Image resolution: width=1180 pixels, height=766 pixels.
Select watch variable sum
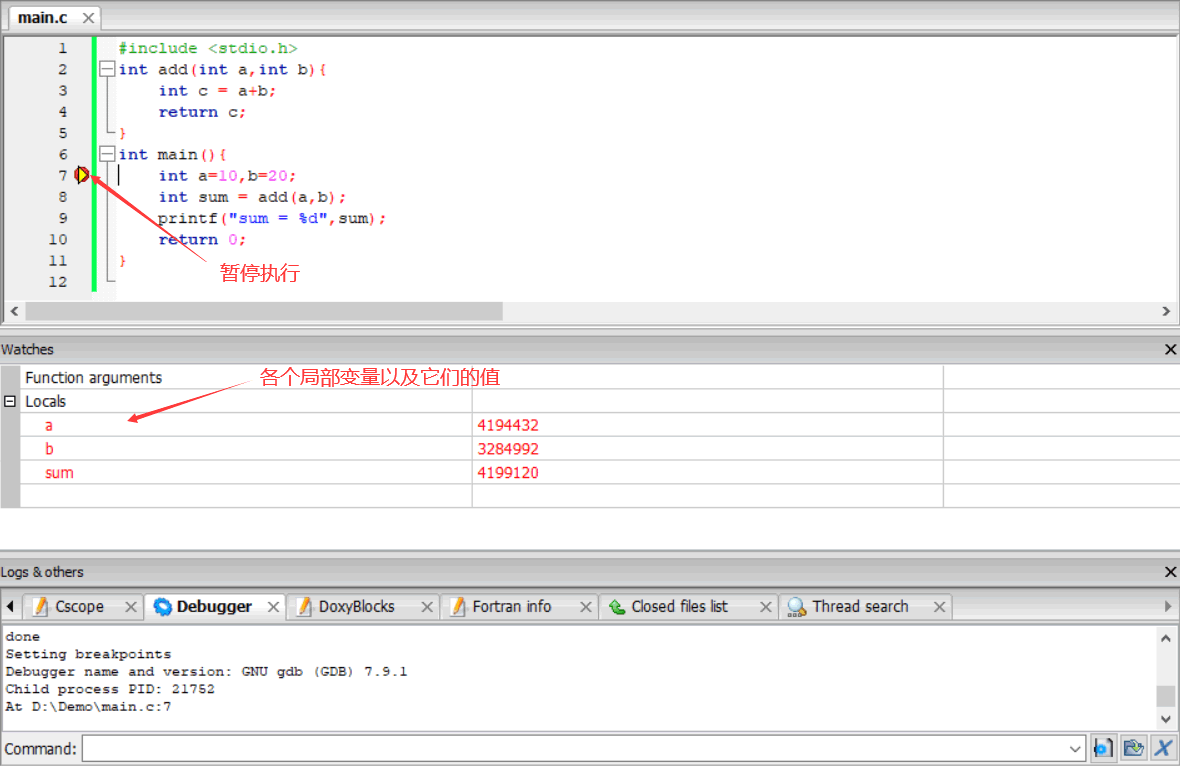tap(59, 473)
